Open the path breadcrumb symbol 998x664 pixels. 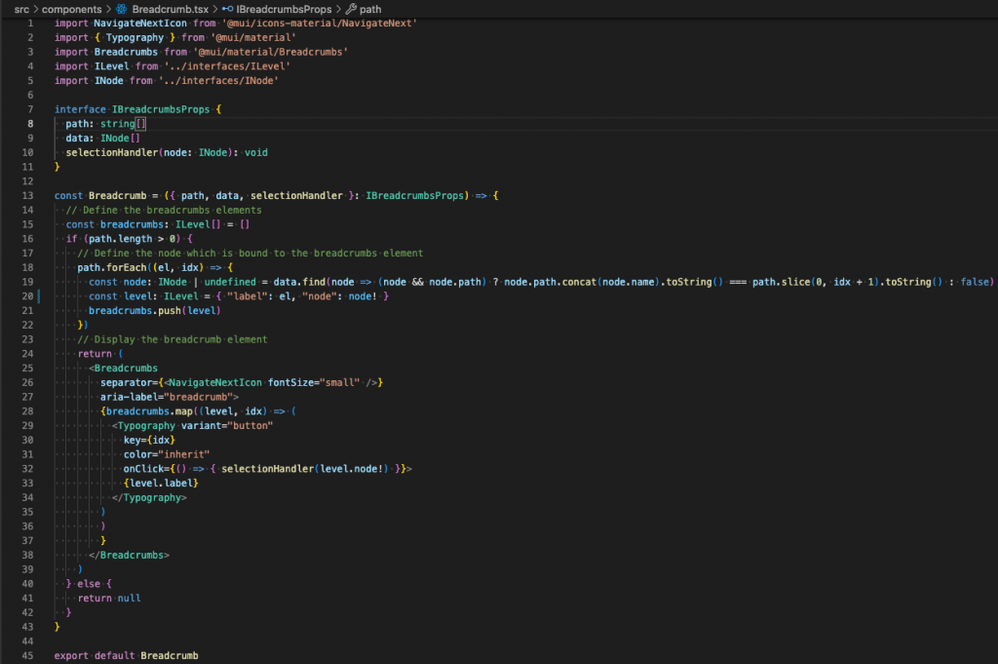pos(370,9)
